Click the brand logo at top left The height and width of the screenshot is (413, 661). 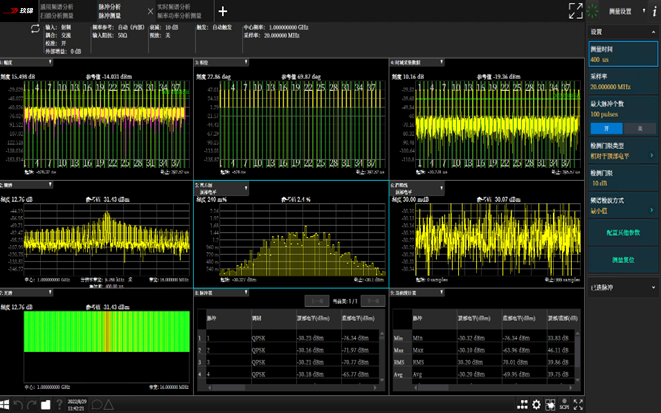tap(18, 11)
